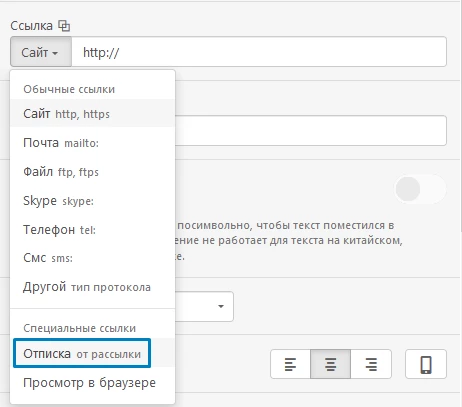Select Сайт http, https menu option
The width and height of the screenshot is (462, 407).
point(93,114)
